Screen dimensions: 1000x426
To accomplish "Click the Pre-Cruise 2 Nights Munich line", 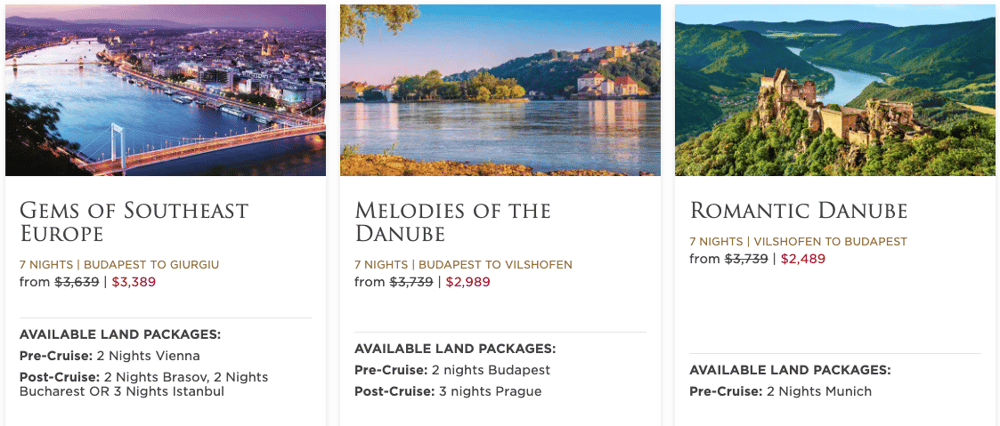I will tap(781, 392).
